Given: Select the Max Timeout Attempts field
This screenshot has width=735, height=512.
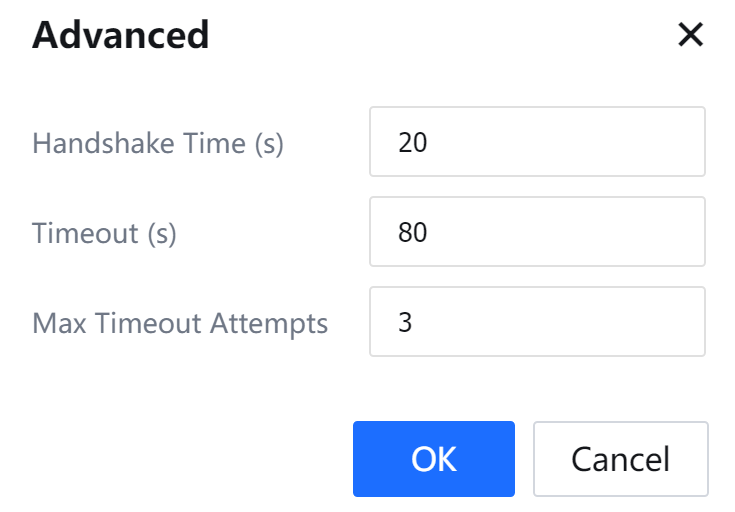Looking at the screenshot, I should [537, 322].
